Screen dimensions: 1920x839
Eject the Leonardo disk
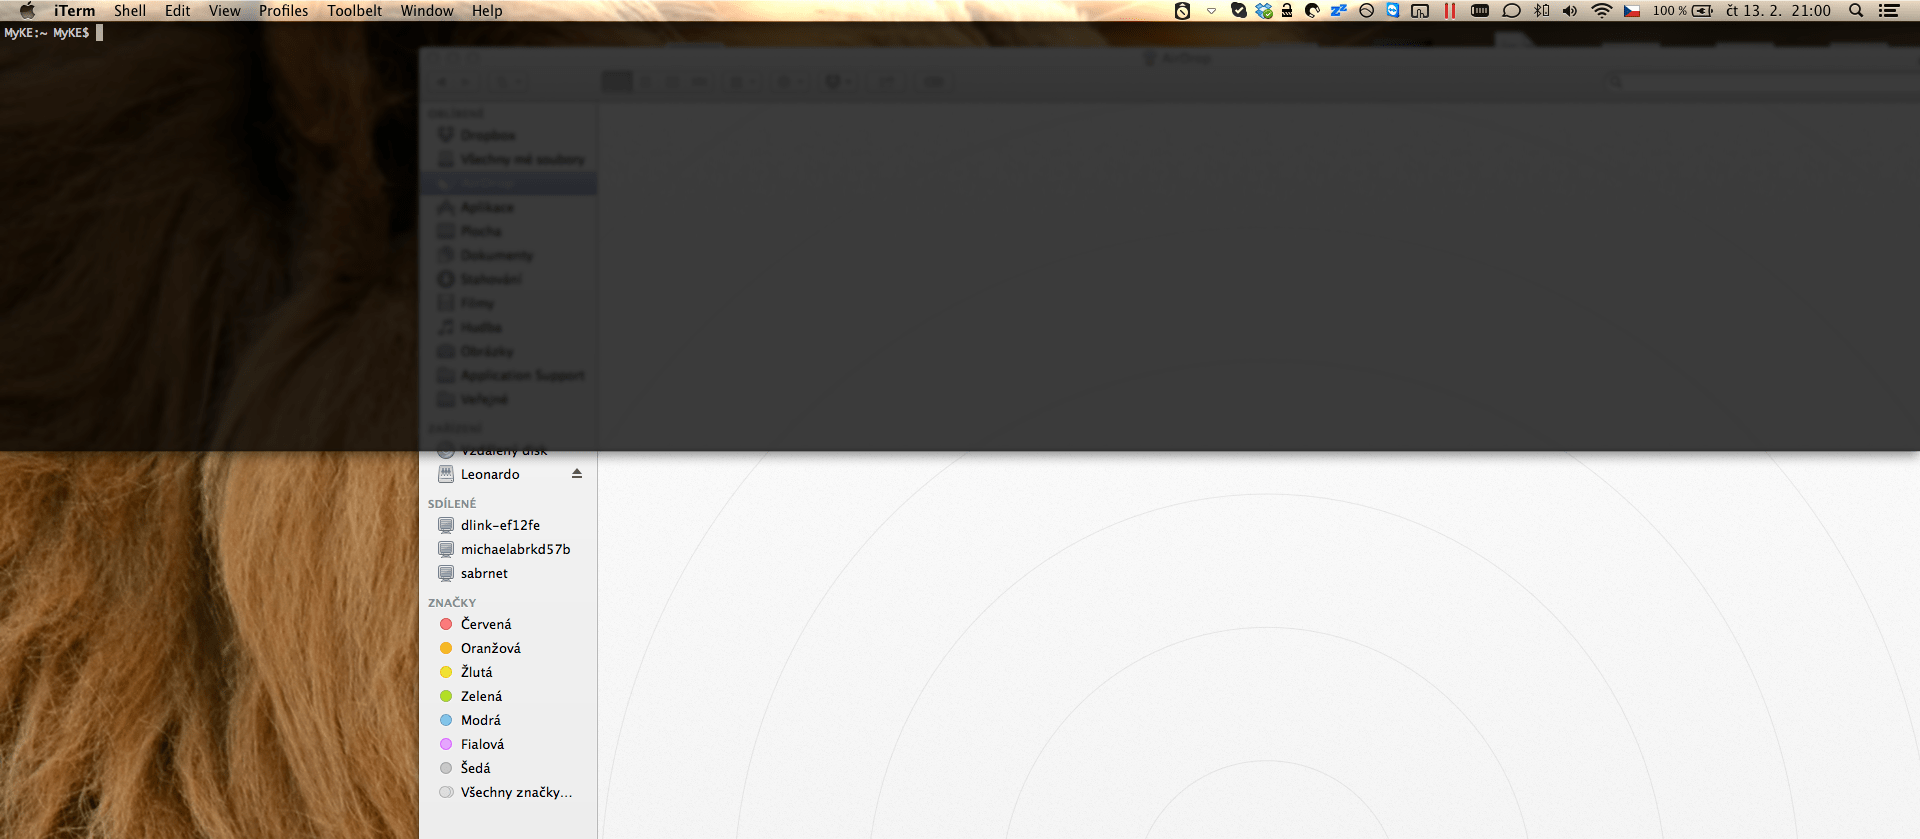point(577,474)
